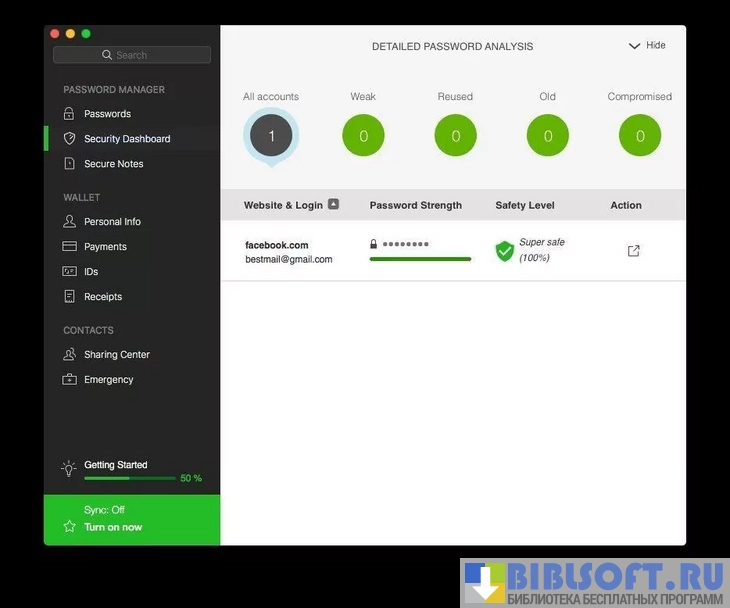Sort by Website & Login arrow
730x608 pixels.
pos(333,204)
